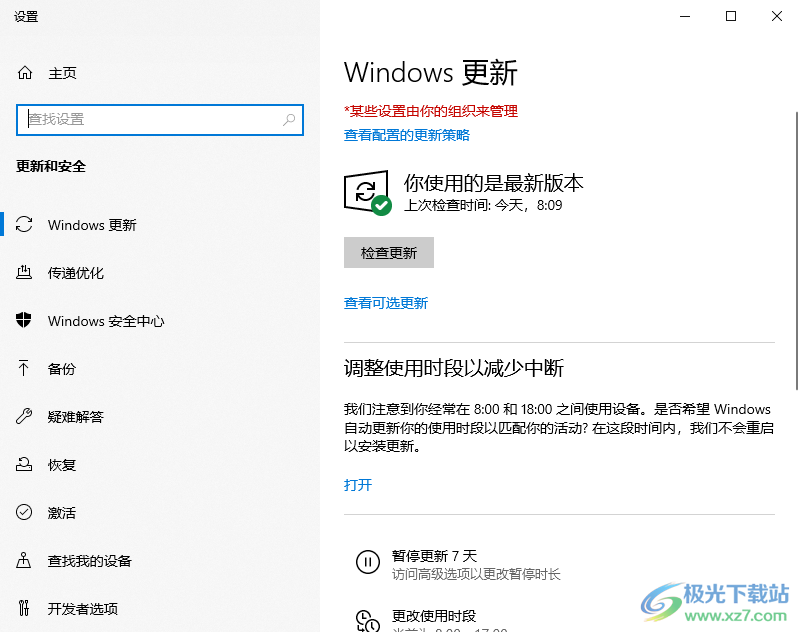Minimize the 设置 window
This screenshot has height=632, width=800.
[685, 16]
